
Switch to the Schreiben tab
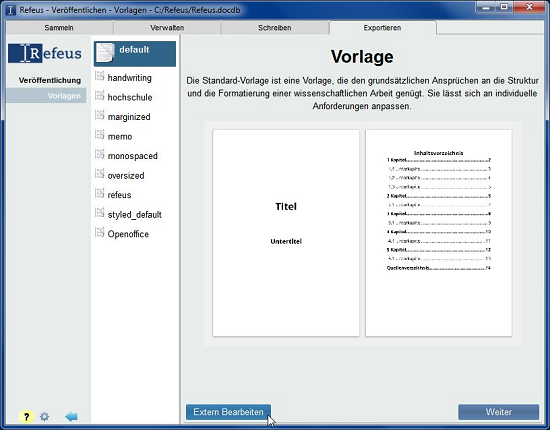coord(275,28)
